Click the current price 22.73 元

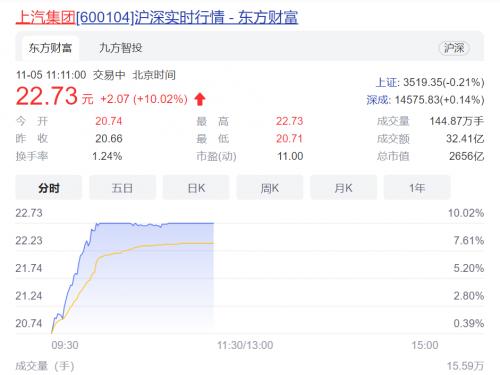pyautogui.click(x=55, y=97)
